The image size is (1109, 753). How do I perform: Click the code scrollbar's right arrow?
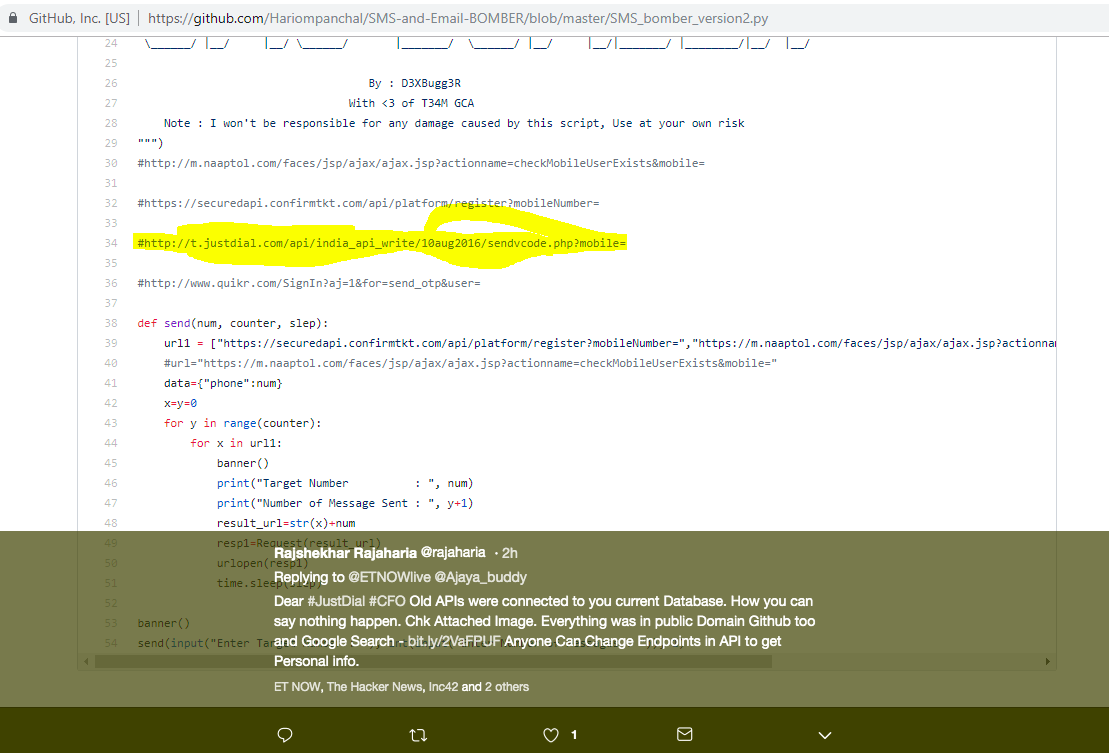click(1047, 661)
